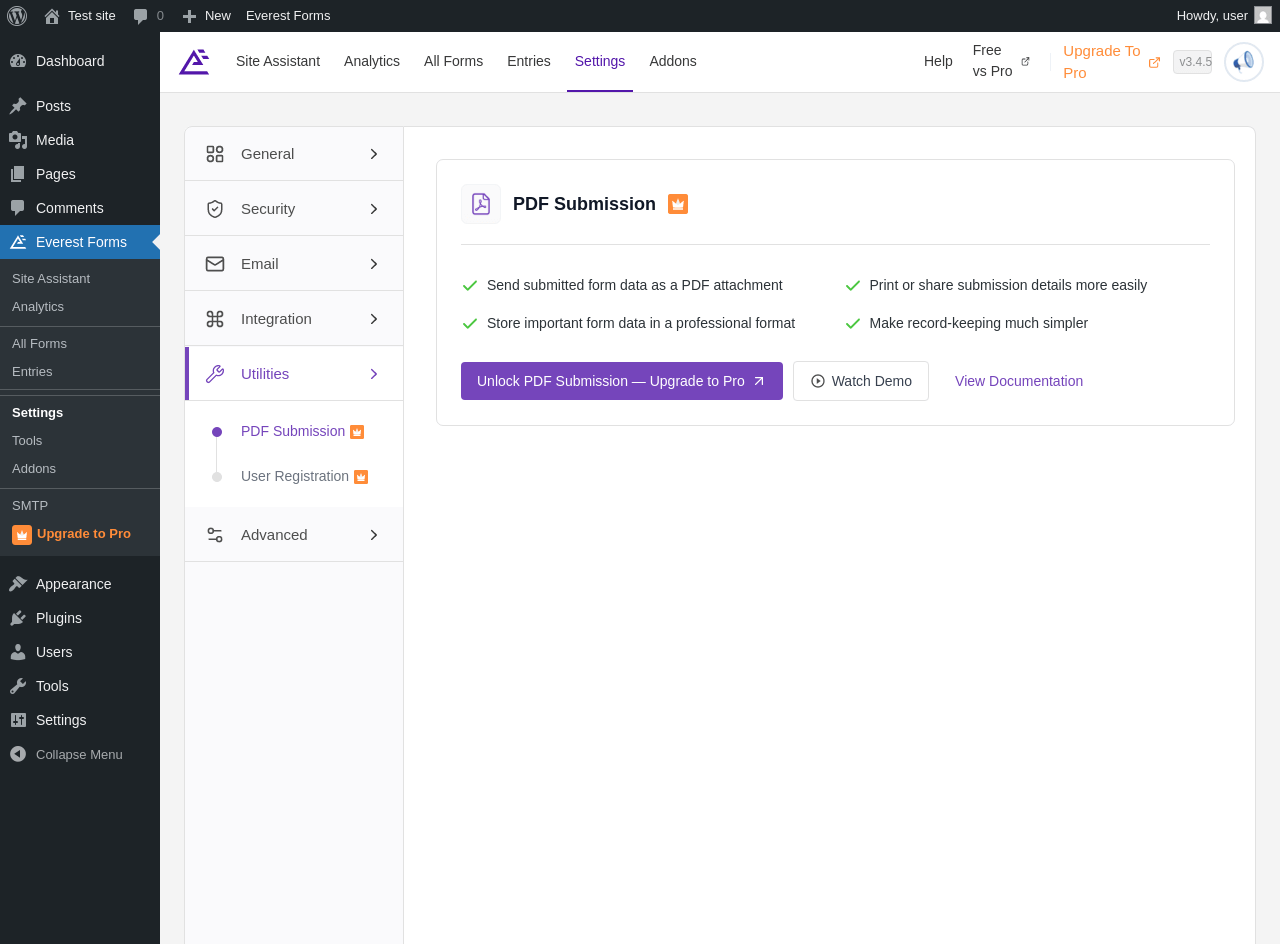Open the comments bubble in admin bar

(x=141, y=16)
